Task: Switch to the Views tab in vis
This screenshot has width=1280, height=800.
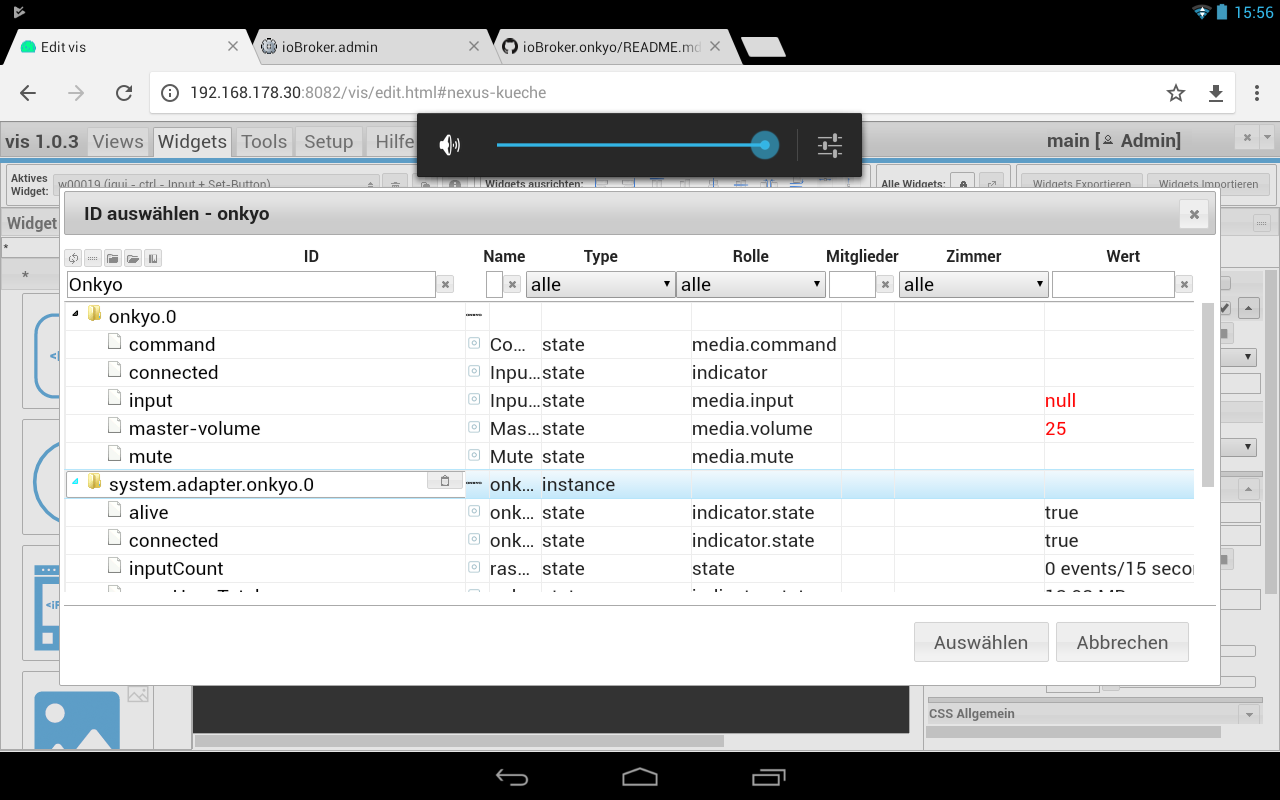Action: (x=118, y=142)
